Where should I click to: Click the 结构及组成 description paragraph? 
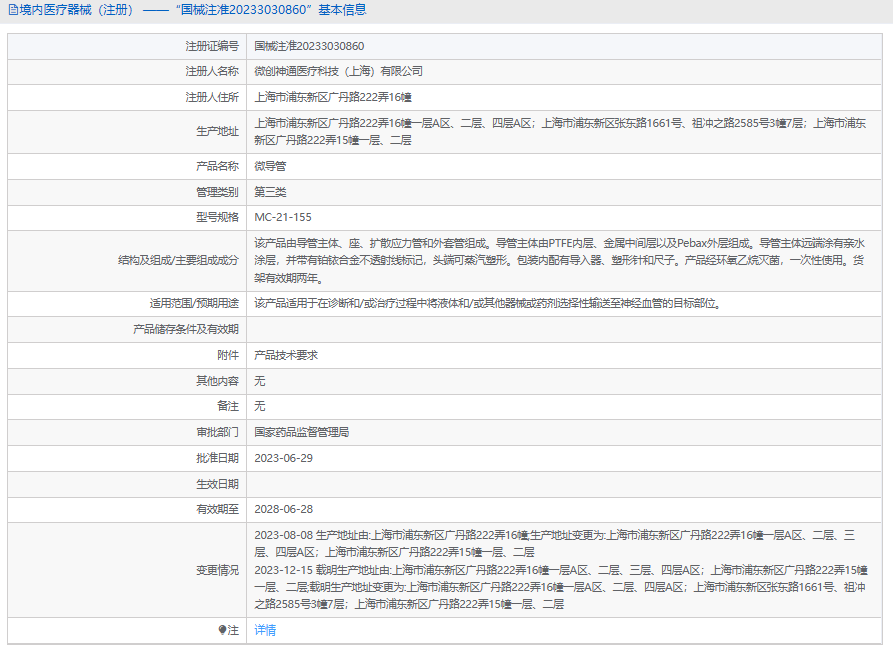coord(560,260)
